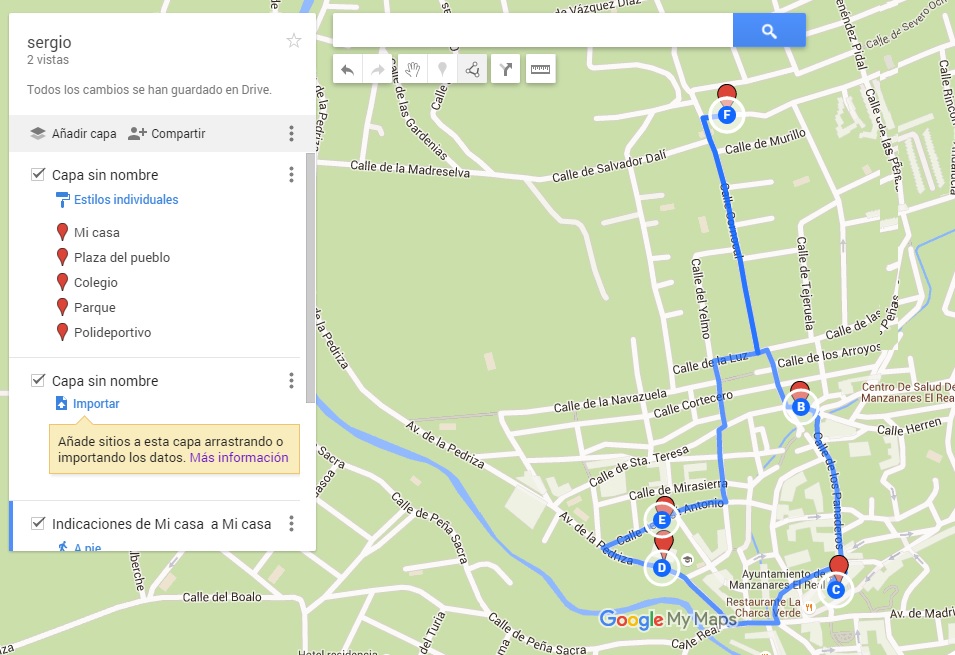Open the first layer's three-dot menu
Viewport: 955px width, 655px height.
click(291, 174)
